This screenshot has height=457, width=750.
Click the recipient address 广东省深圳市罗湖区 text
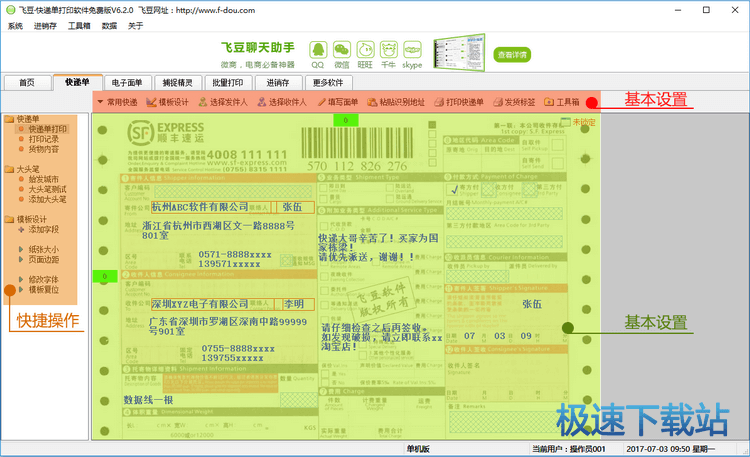point(228,326)
